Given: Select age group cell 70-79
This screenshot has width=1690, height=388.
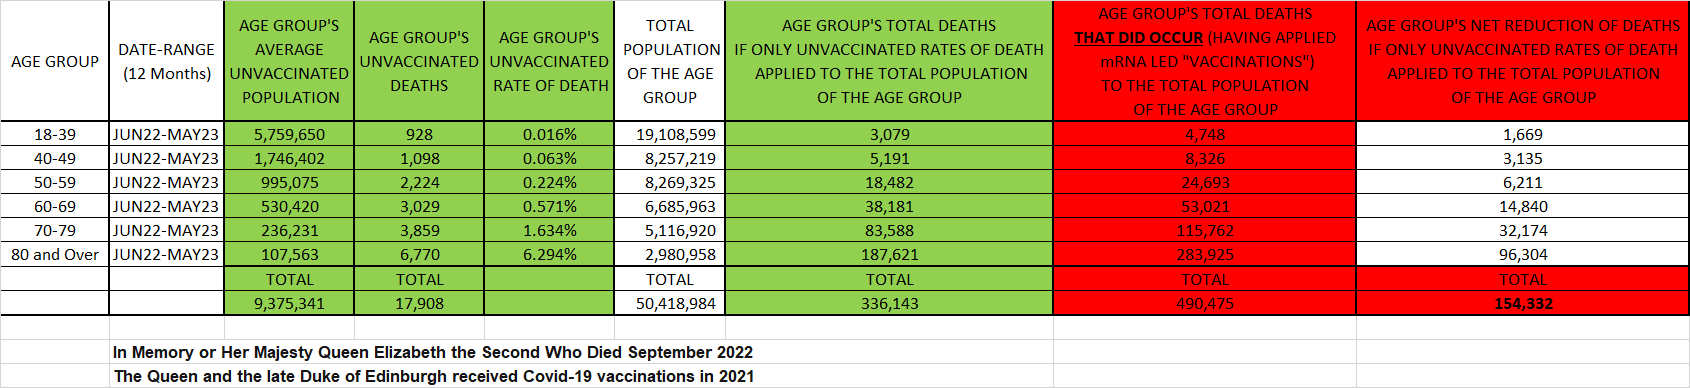Looking at the screenshot, I should (55, 230).
